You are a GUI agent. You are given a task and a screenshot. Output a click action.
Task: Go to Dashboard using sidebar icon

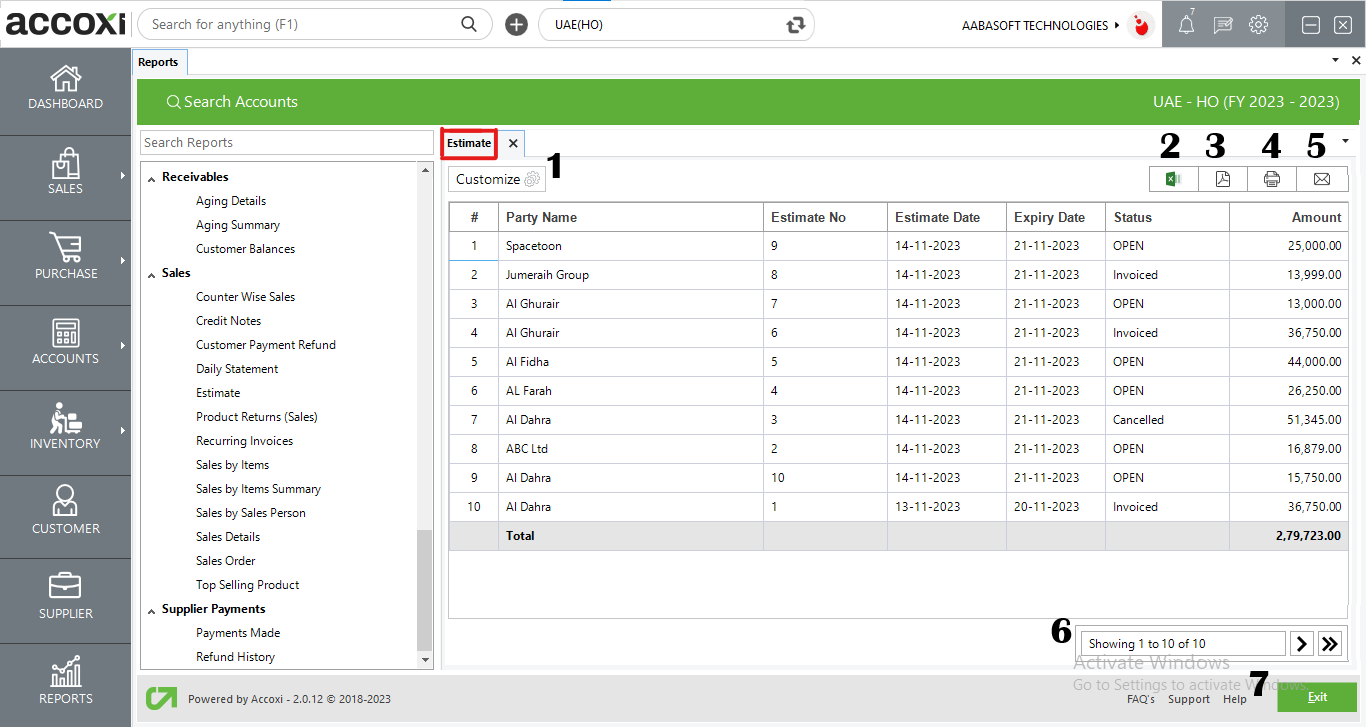(x=65, y=90)
